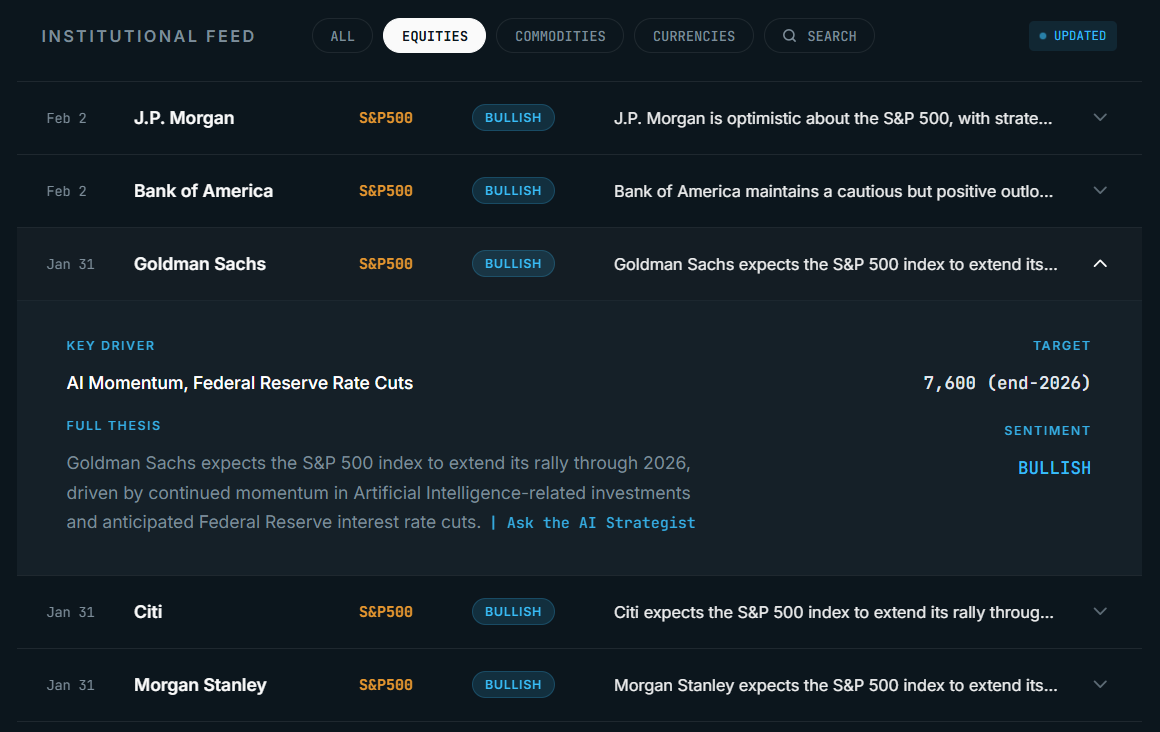Open the SEARCH field
Screen dimensions: 1160x732
pos(819,36)
